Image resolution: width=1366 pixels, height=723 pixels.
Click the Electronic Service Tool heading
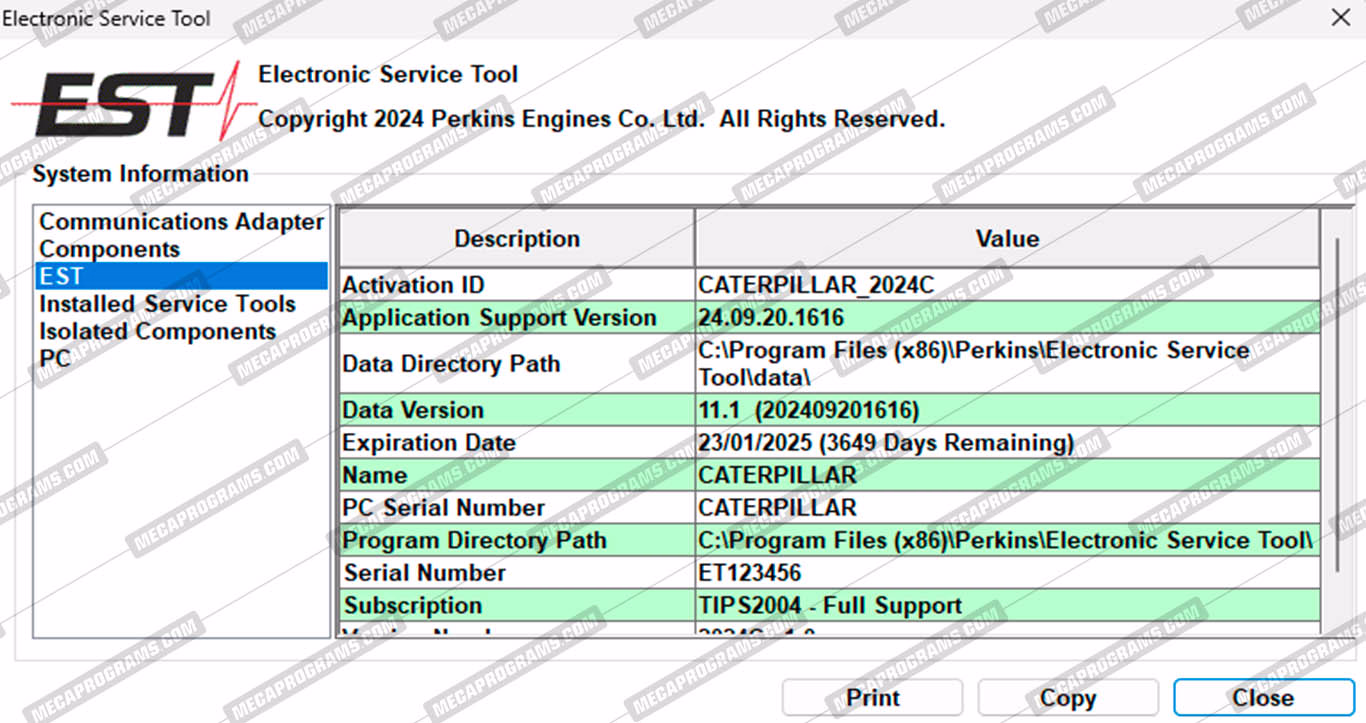(x=388, y=74)
